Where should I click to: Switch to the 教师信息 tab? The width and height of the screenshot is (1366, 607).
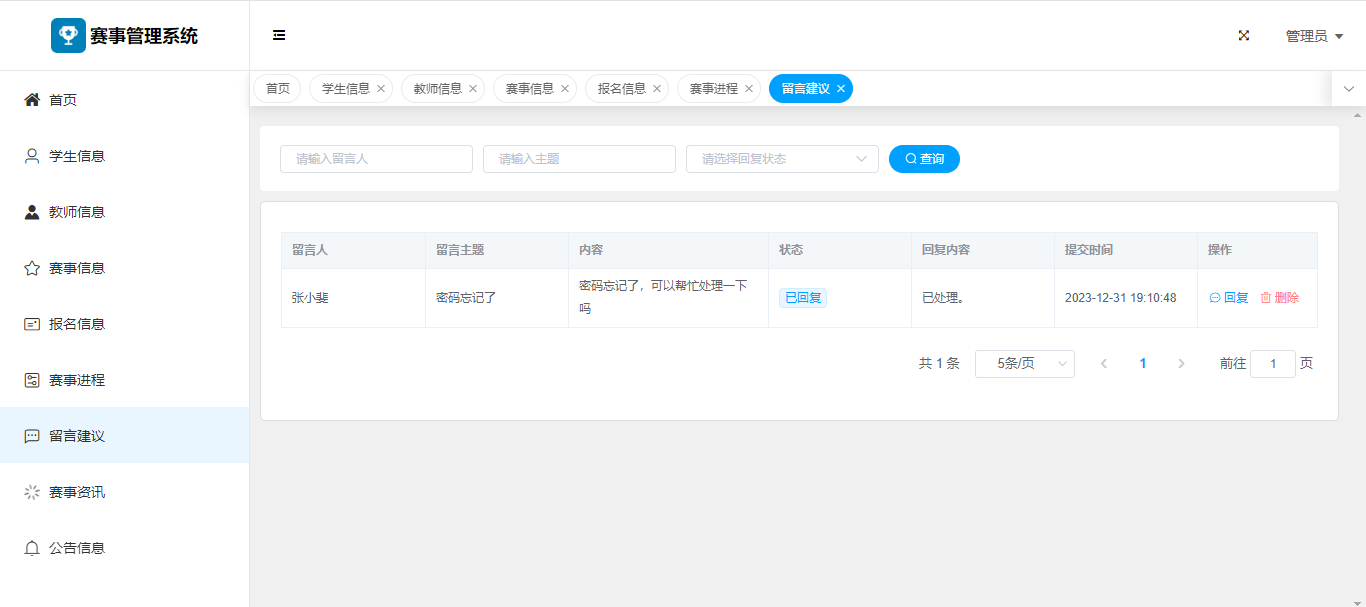(x=437, y=89)
